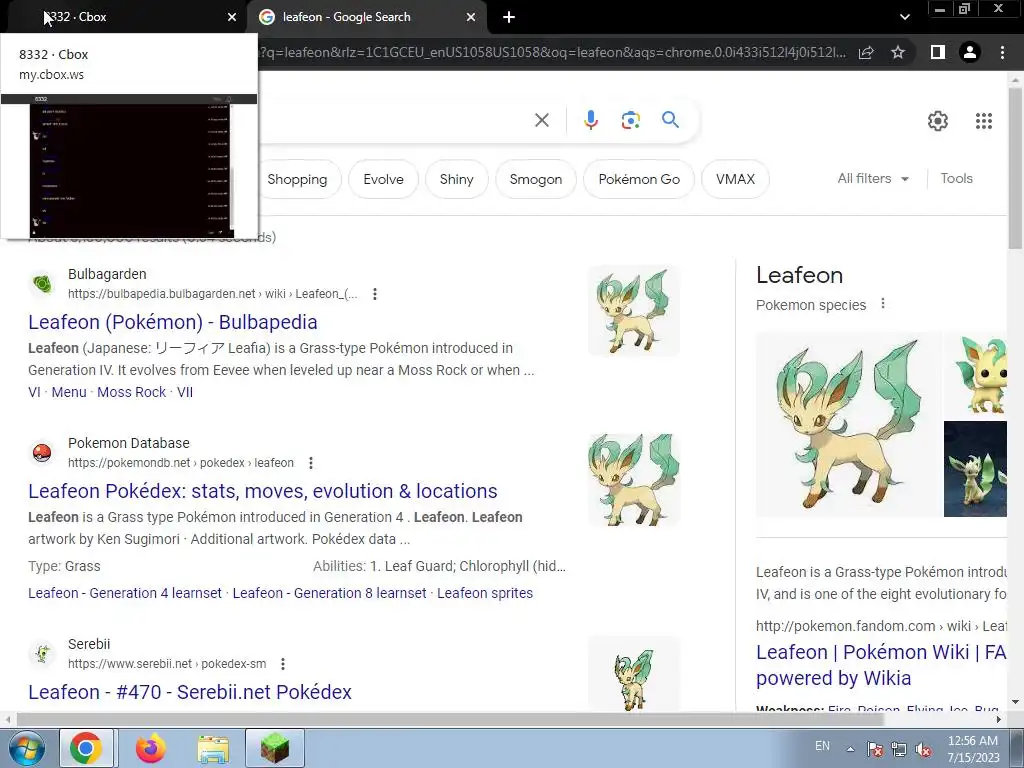This screenshot has width=1024, height=768.
Task: Open Google quick settings gear
Action: [x=938, y=121]
